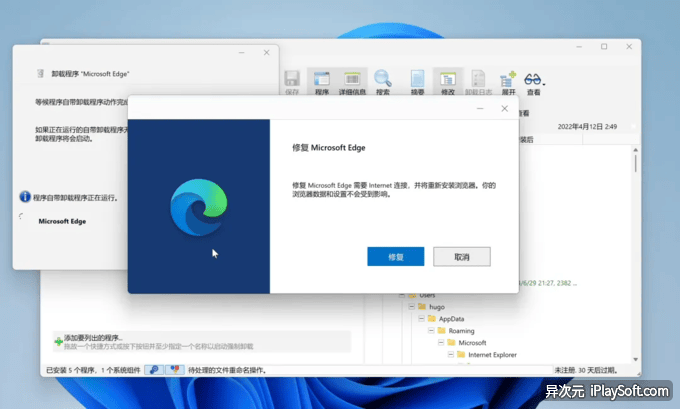Select the "Internet Explorer" tree label
The height and width of the screenshot is (409, 680).
click(492, 355)
